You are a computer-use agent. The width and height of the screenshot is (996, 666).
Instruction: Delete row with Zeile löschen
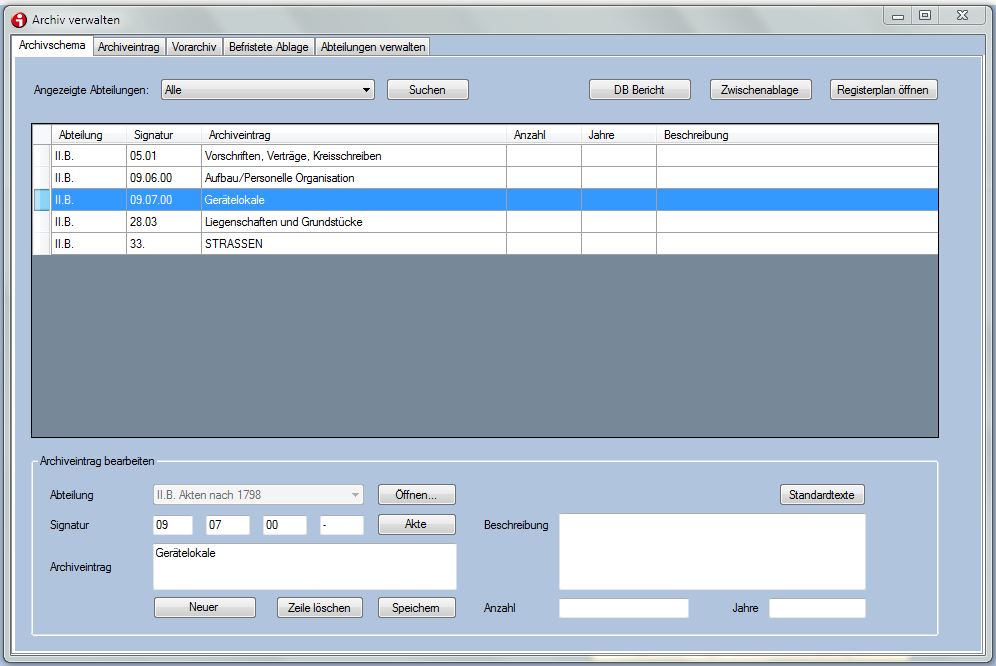318,608
